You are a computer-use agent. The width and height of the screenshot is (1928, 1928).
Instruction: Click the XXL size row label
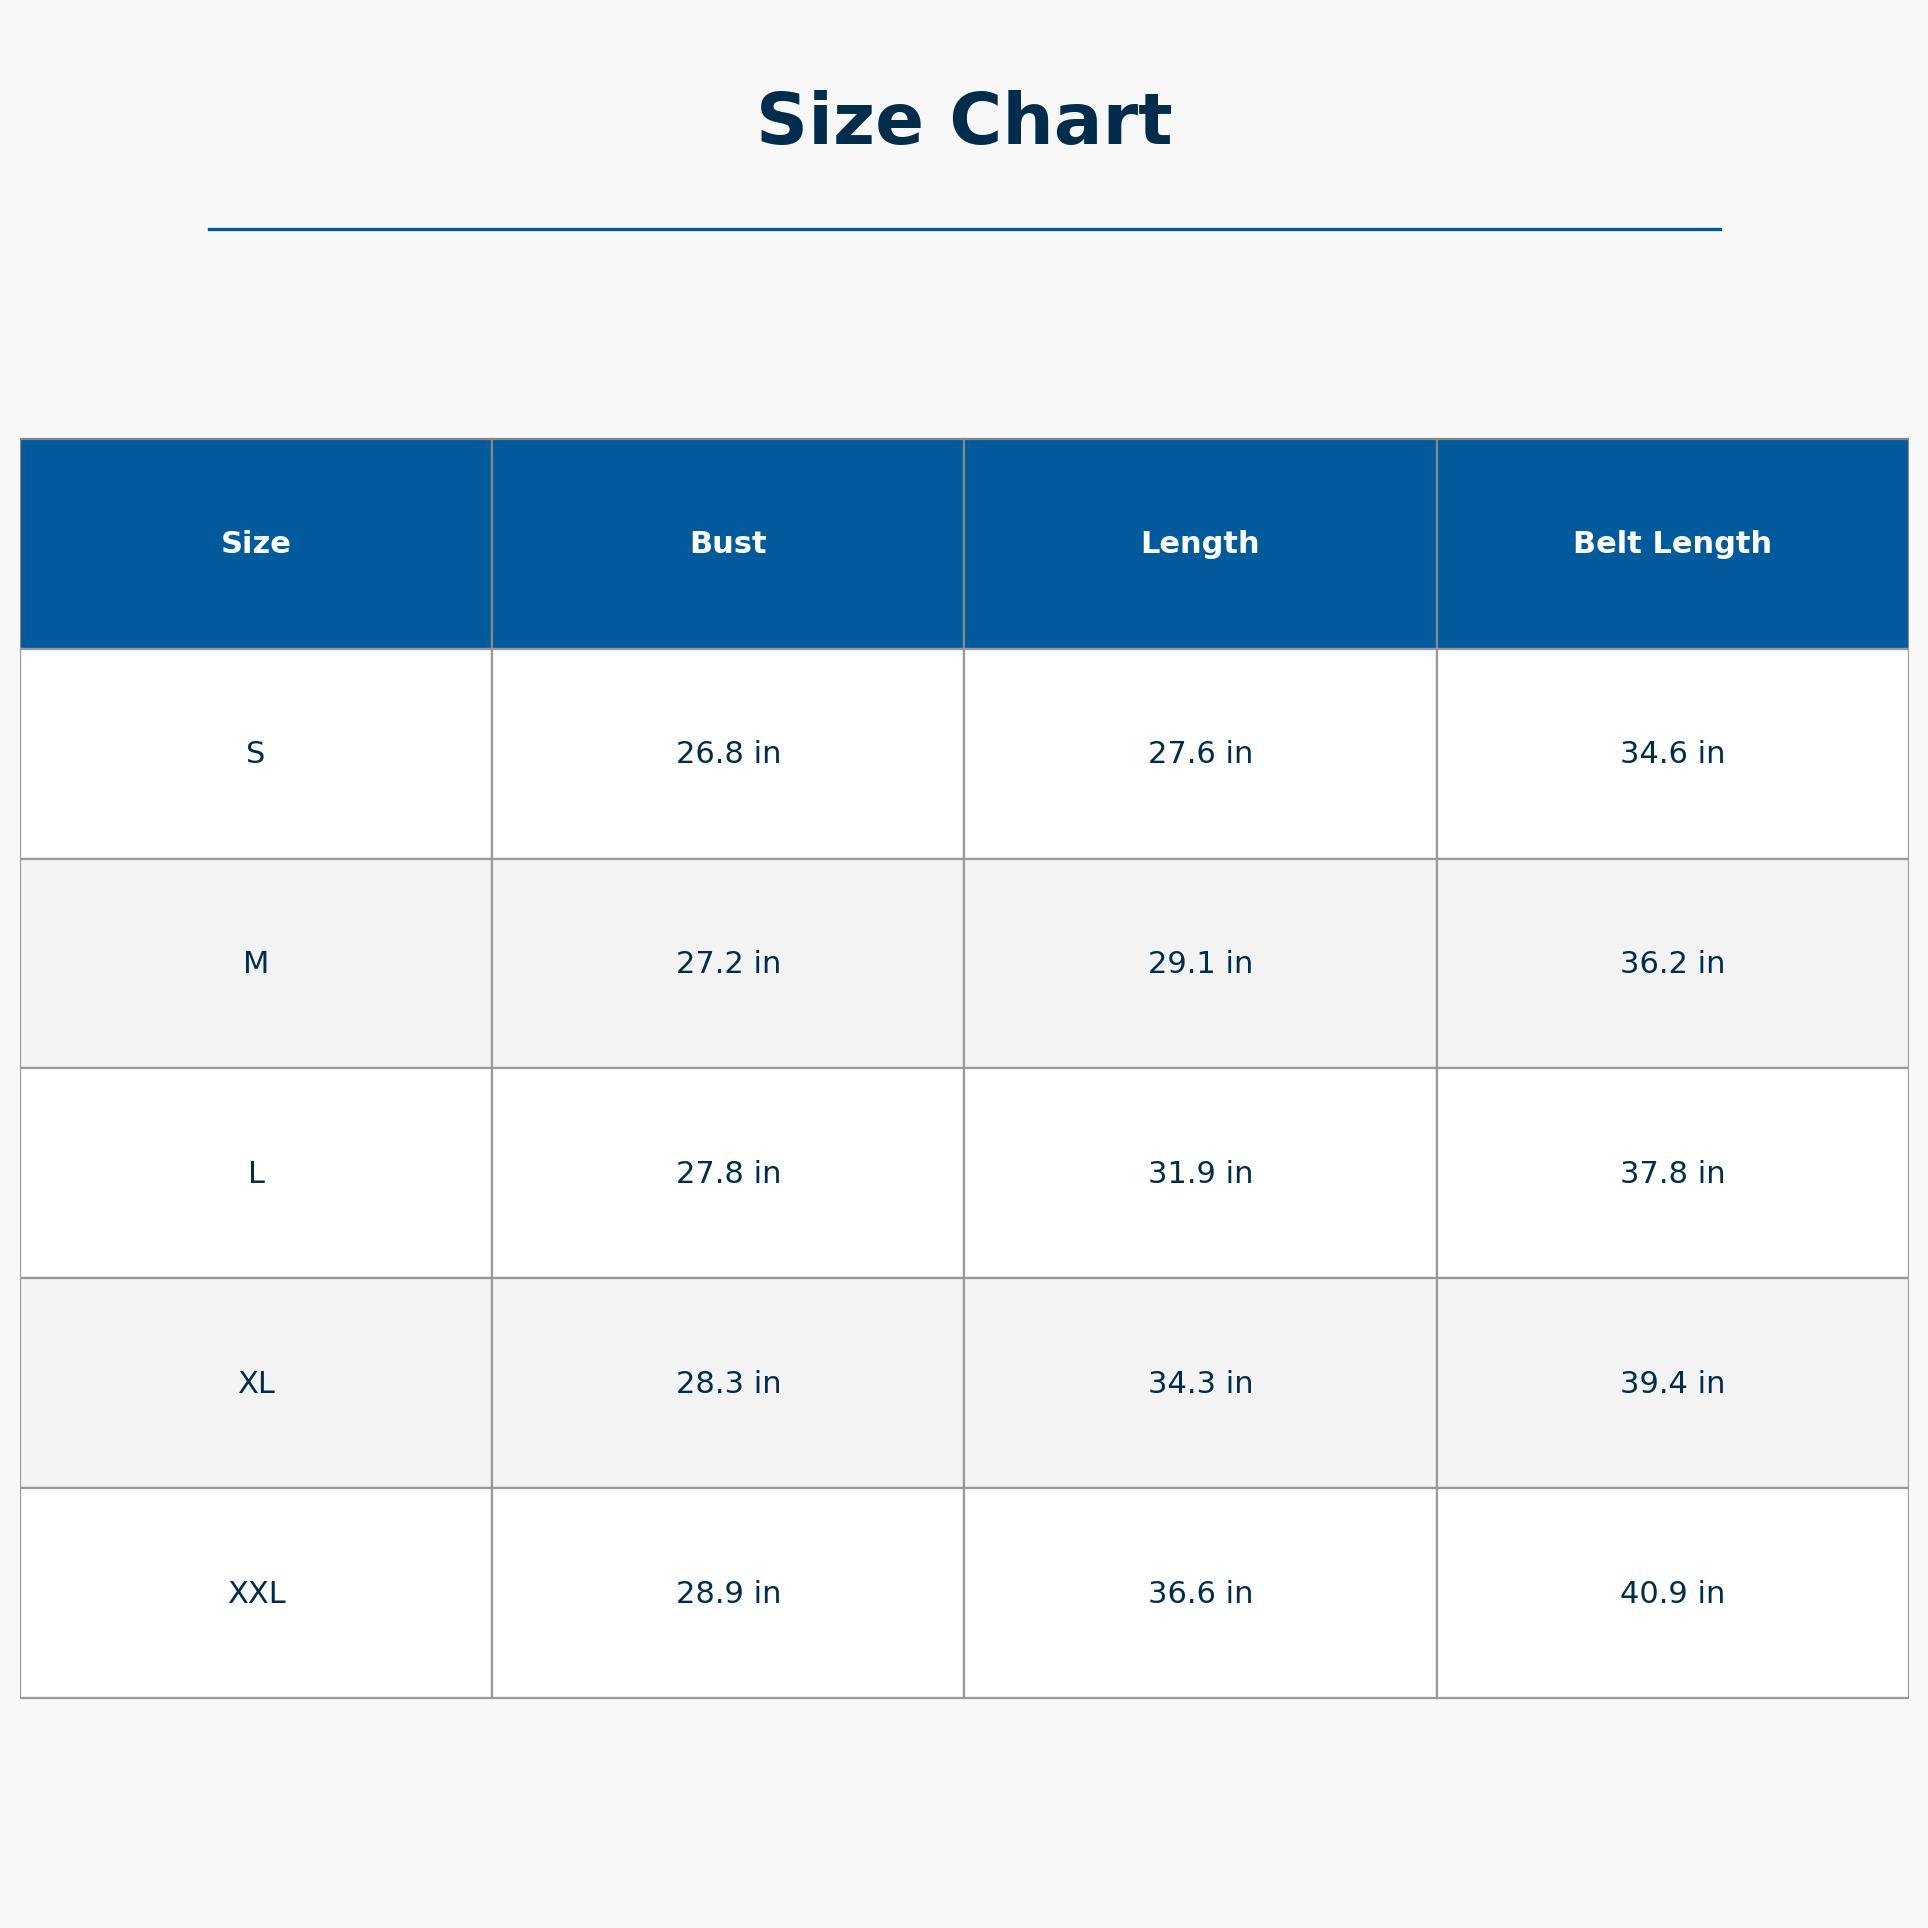point(256,1593)
